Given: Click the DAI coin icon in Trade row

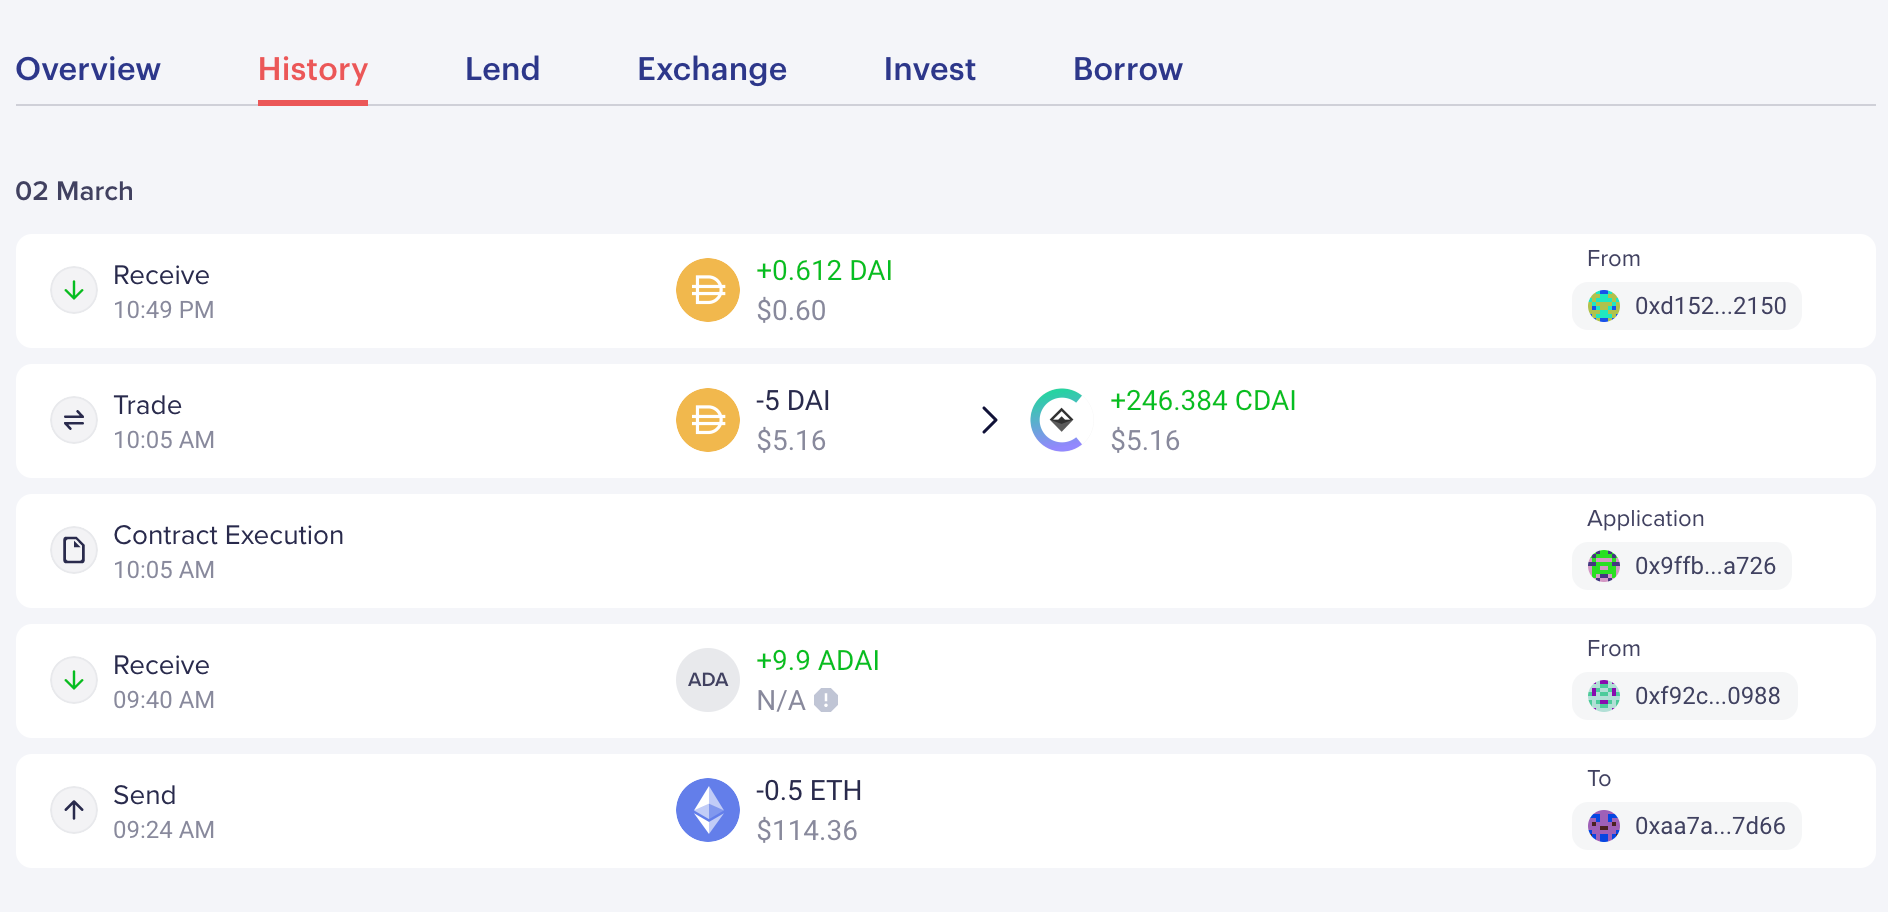Looking at the screenshot, I should coord(708,420).
